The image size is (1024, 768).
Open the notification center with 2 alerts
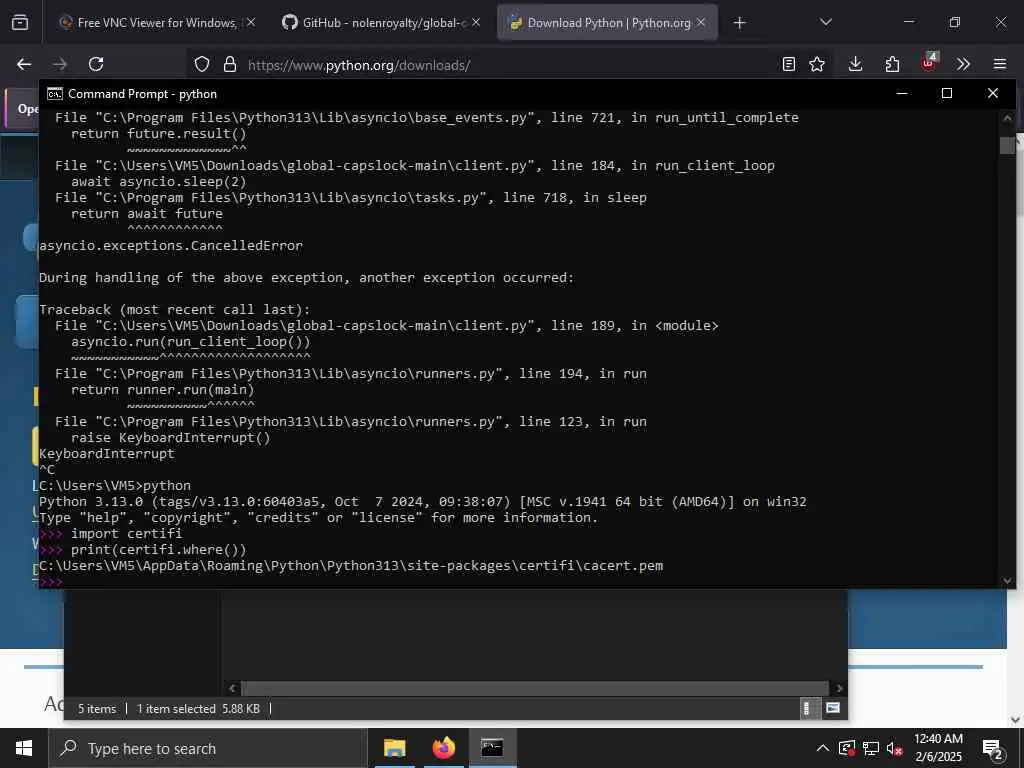coord(993,749)
